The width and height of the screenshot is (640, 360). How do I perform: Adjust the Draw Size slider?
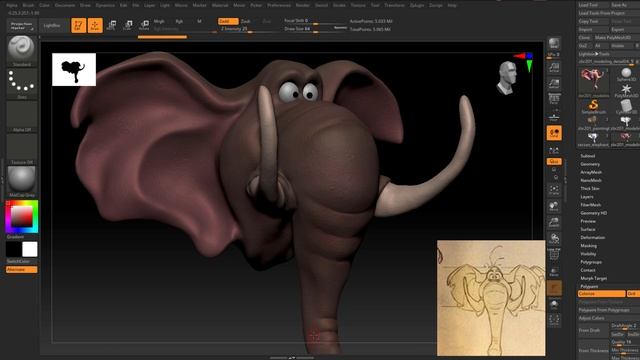pos(315,29)
